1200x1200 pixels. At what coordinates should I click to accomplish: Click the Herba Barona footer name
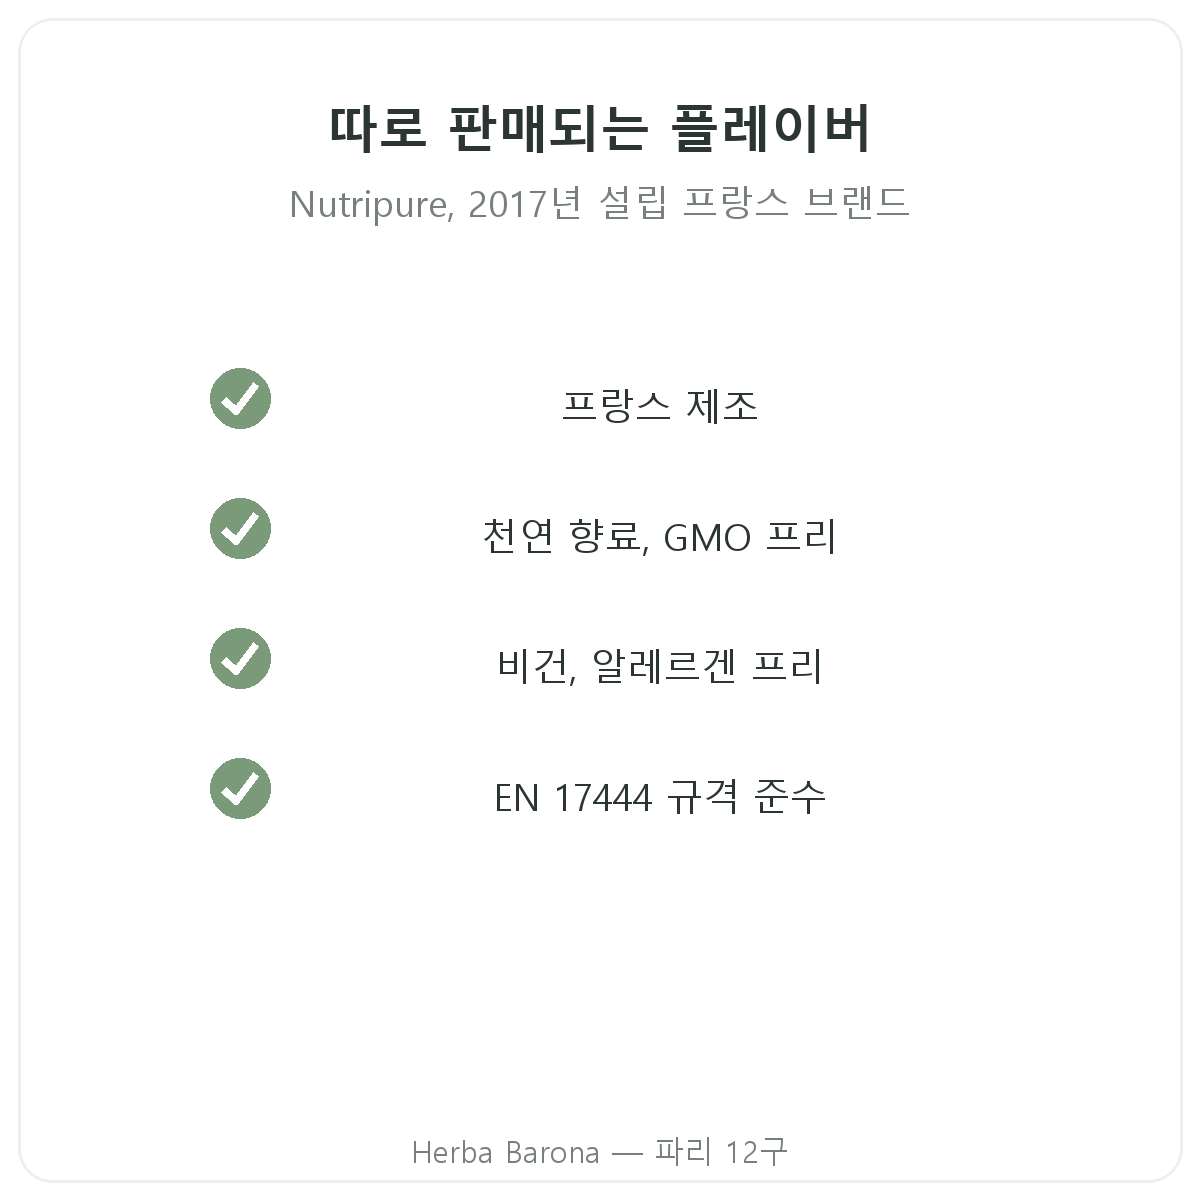(505, 1153)
